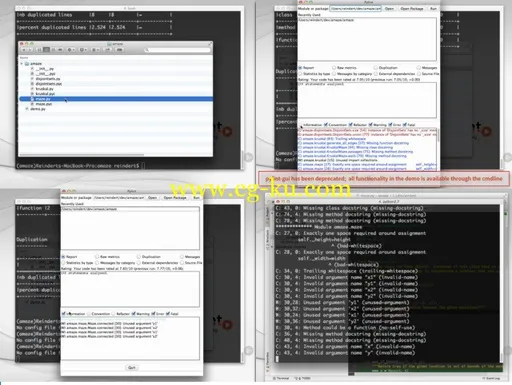This screenshot has height=385, width=512.
Task: Select External dependencies in top-right Pylint window
Action: [375, 74]
